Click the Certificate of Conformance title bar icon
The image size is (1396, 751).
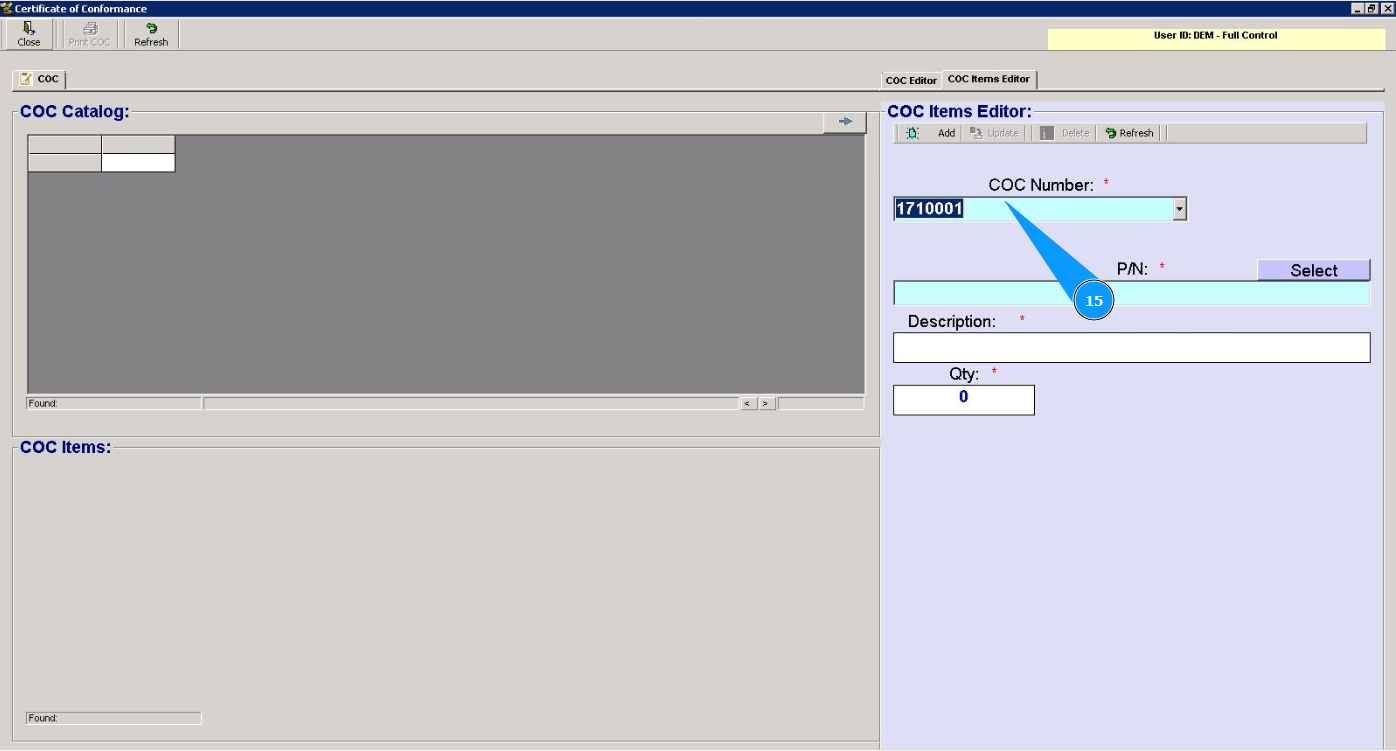7,8
